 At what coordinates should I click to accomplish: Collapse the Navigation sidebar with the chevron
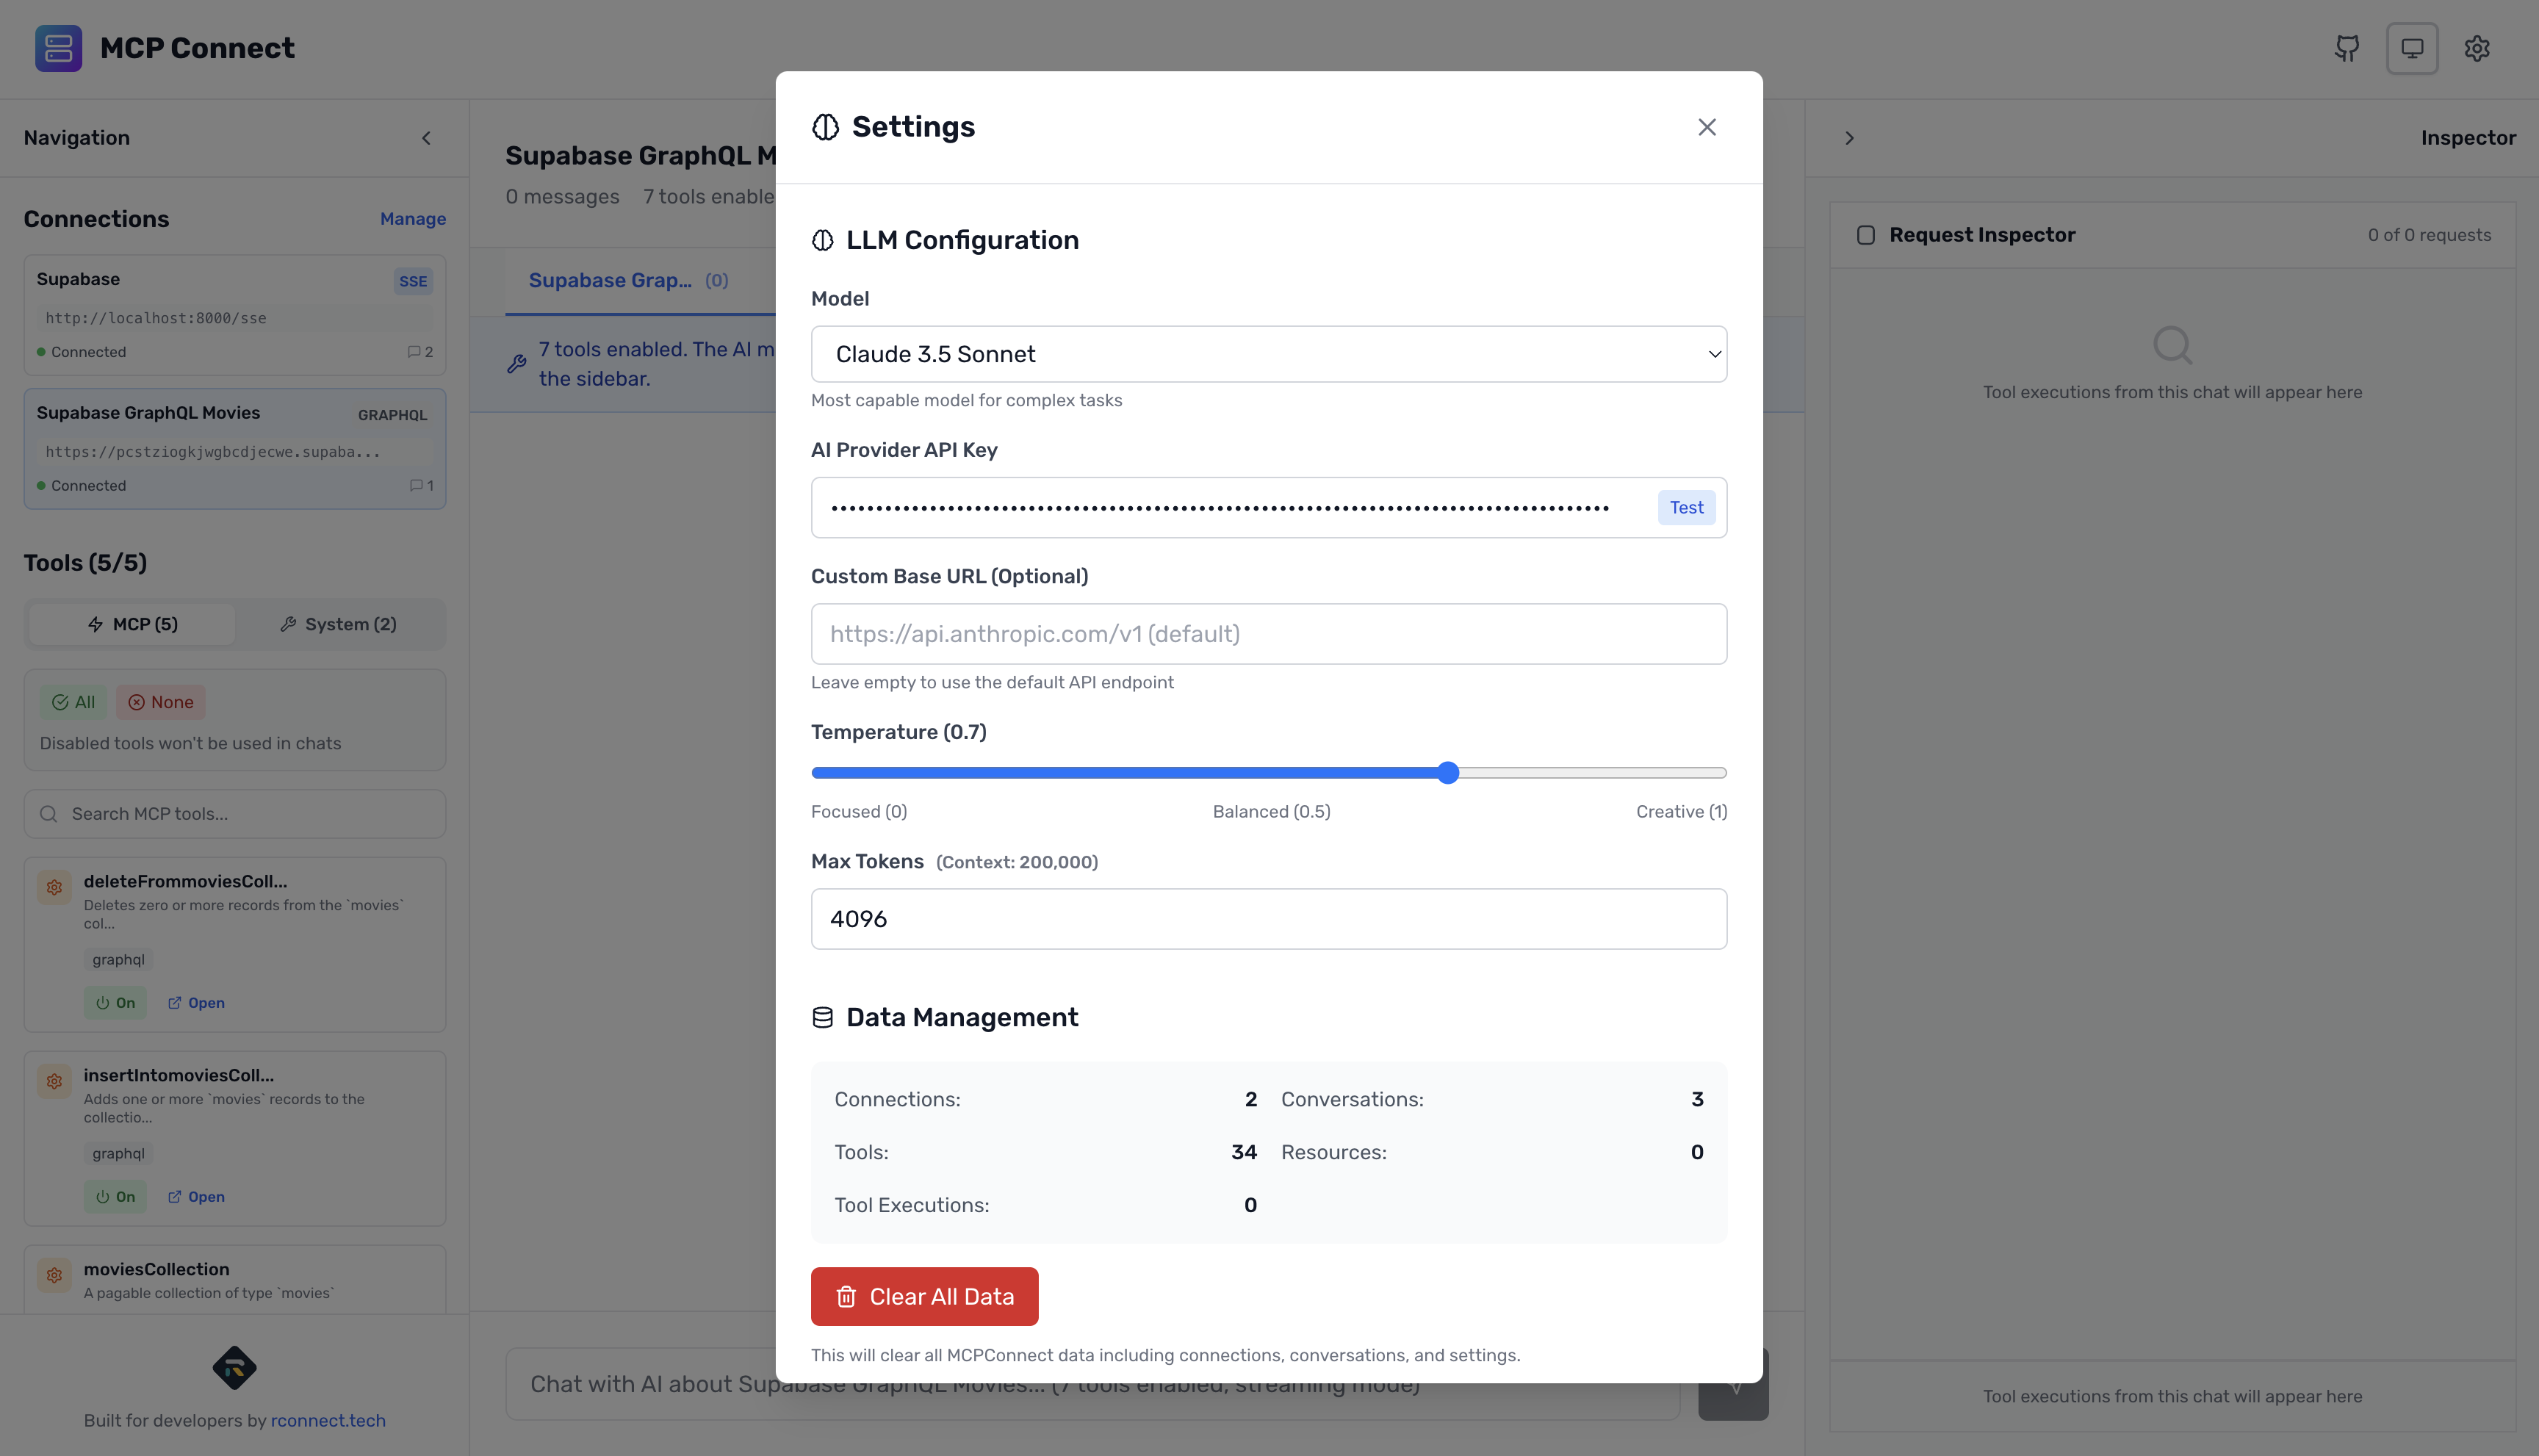(425, 138)
